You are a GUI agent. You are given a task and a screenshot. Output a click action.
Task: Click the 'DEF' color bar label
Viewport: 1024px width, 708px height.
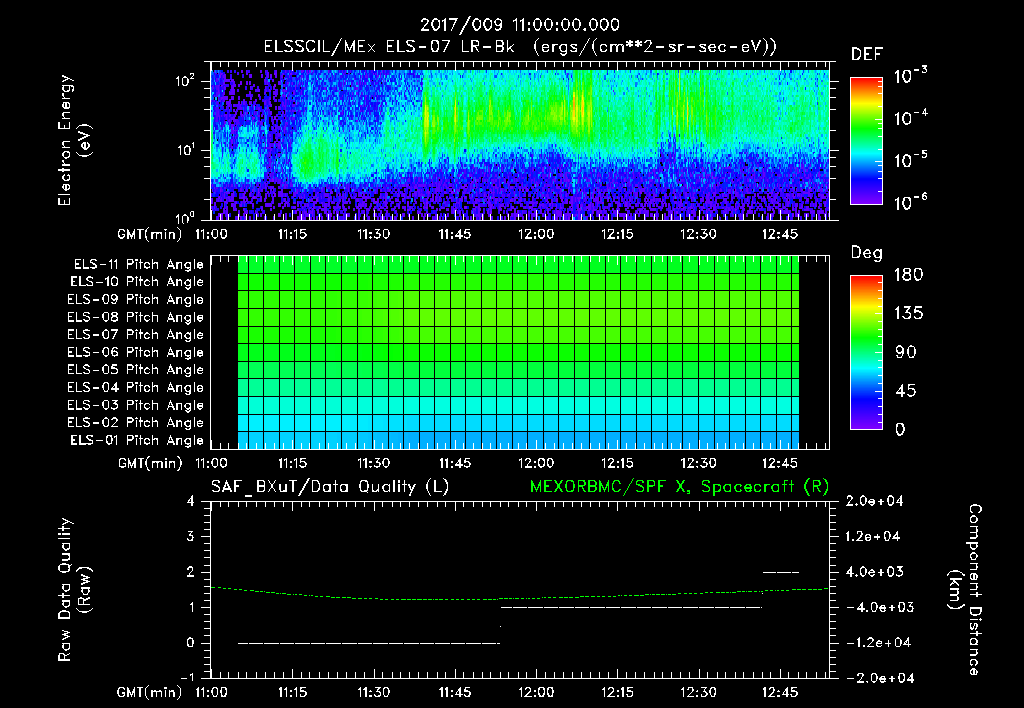pos(867,55)
